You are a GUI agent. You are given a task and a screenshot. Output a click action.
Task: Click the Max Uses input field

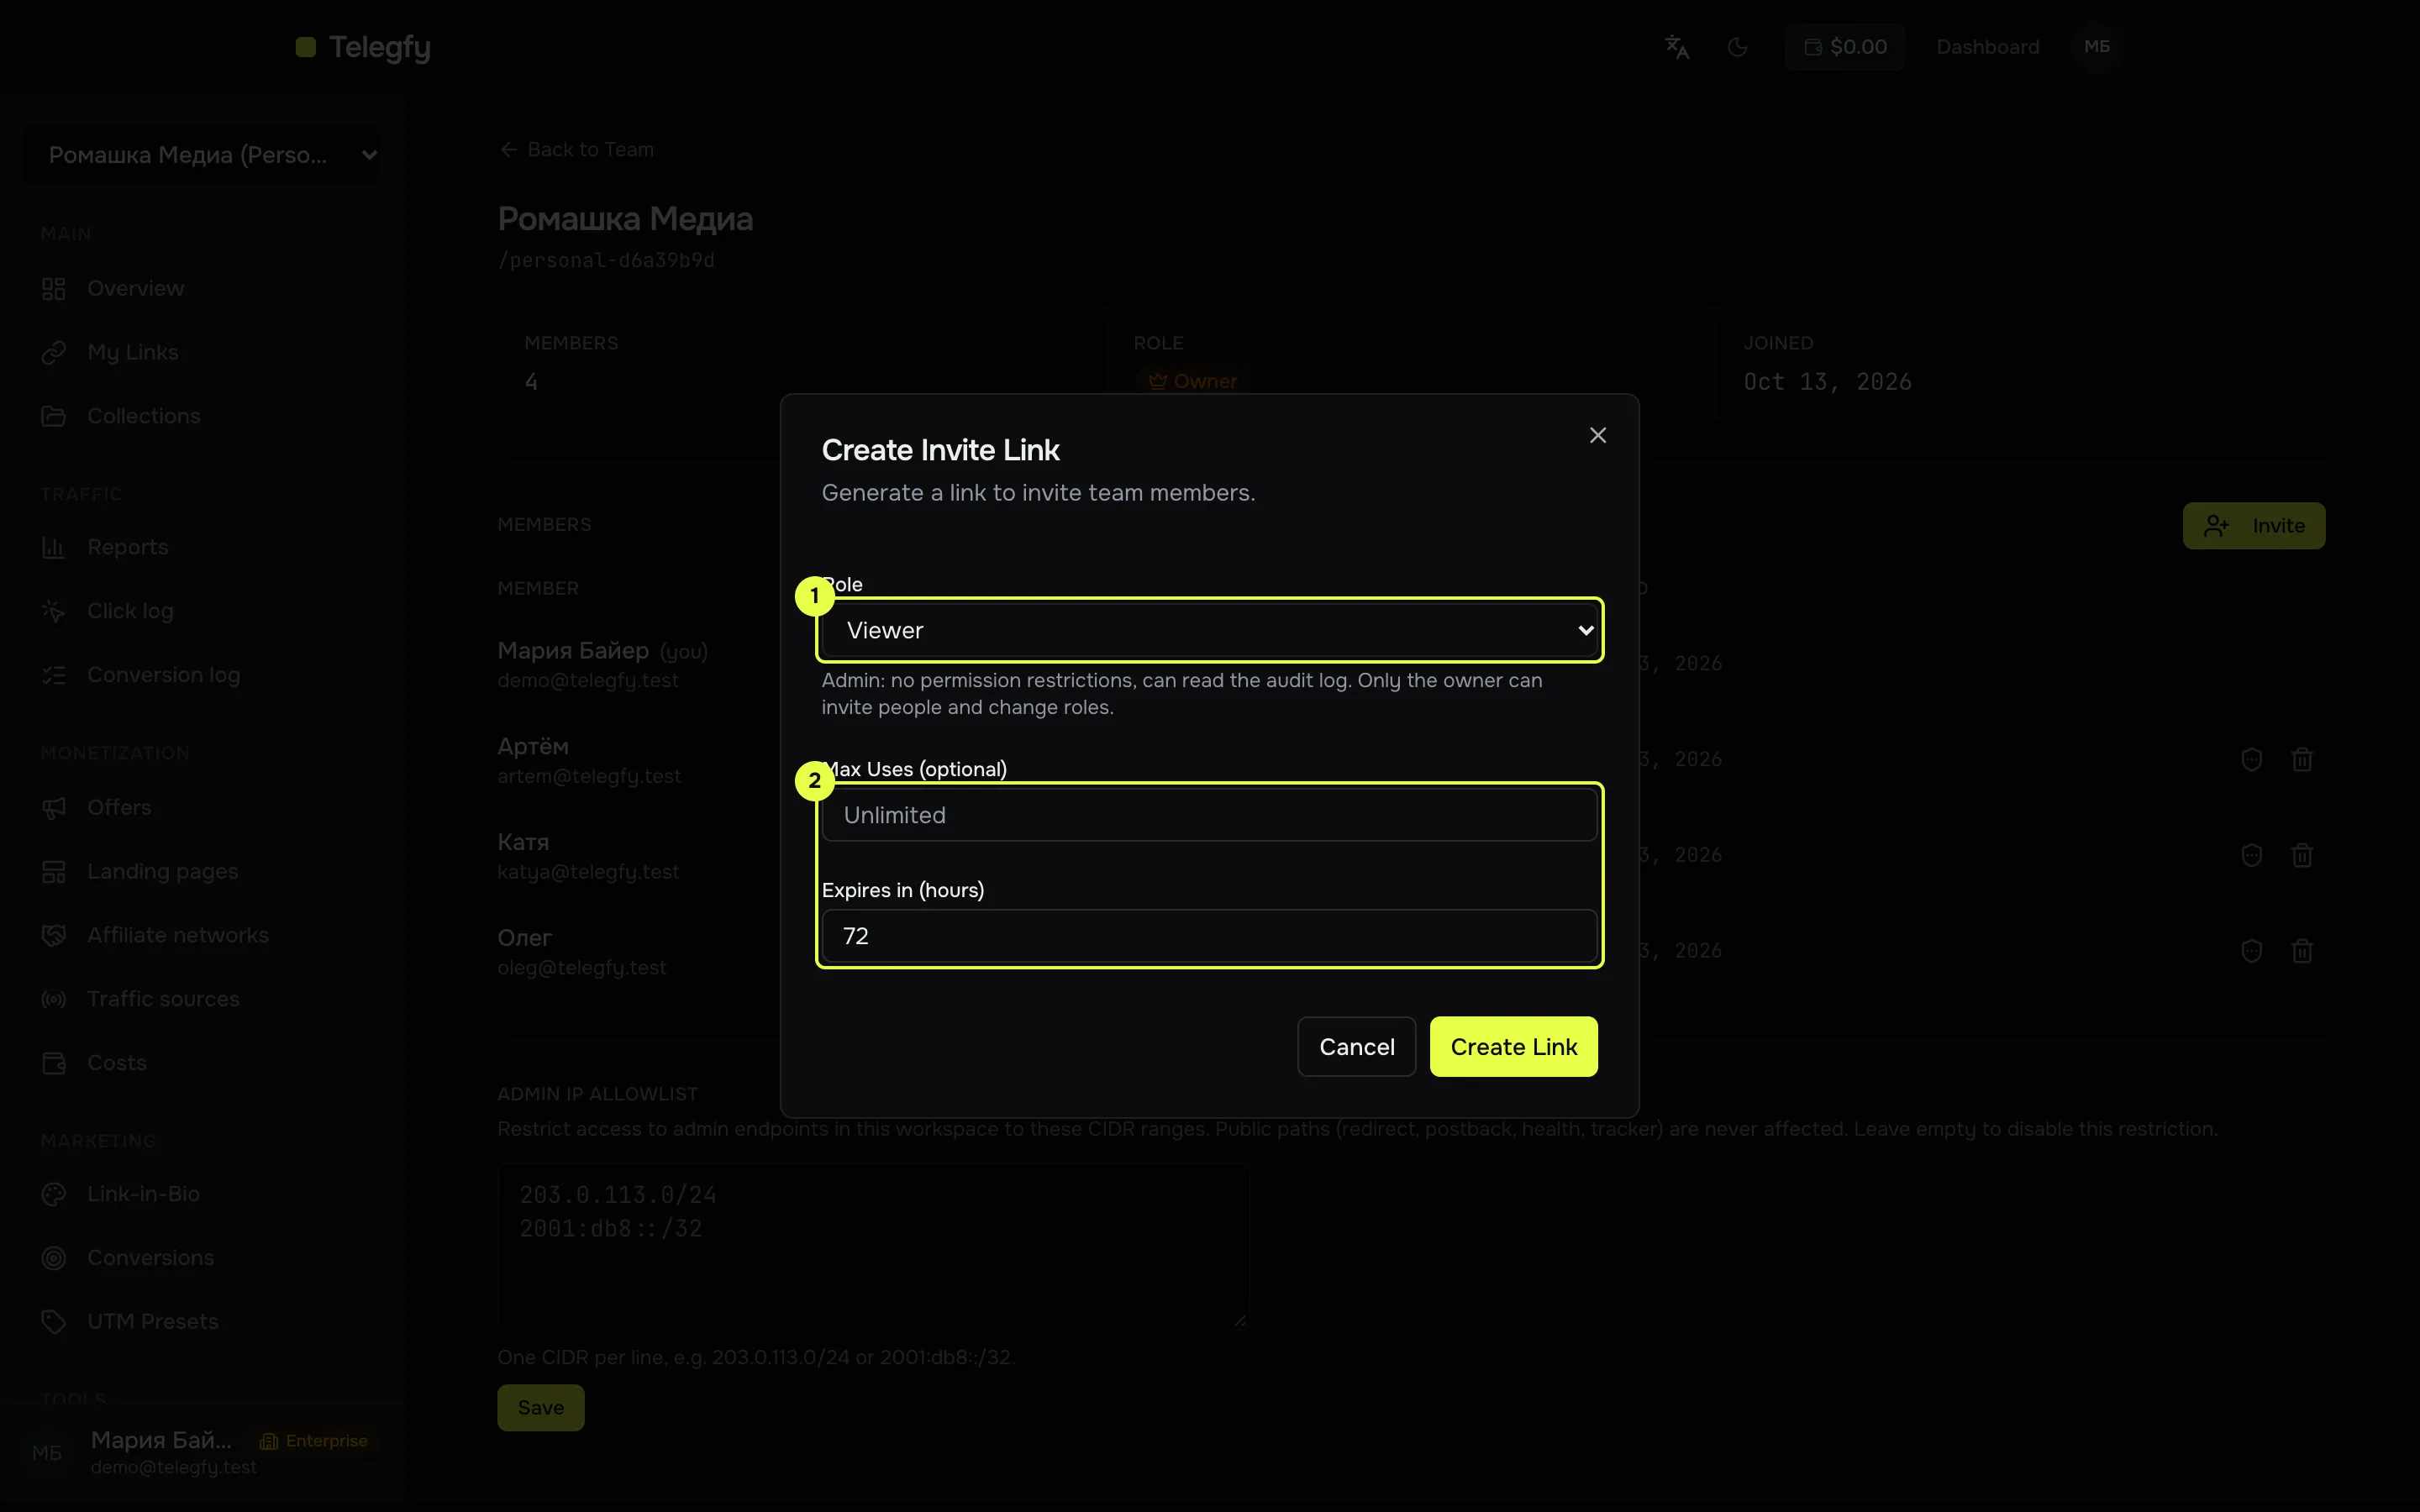1209,815
